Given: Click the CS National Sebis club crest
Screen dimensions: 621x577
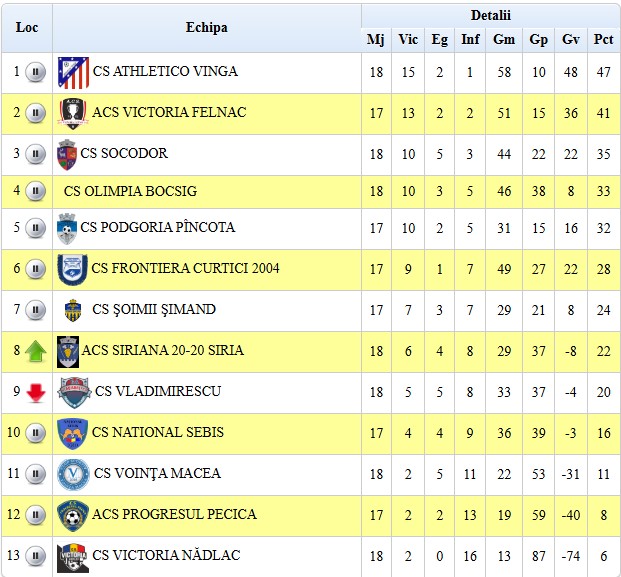Looking at the screenshot, I should [73, 433].
